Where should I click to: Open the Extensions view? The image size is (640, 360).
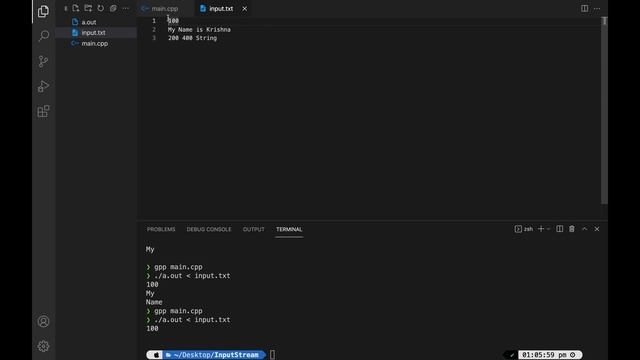pyautogui.click(x=43, y=111)
